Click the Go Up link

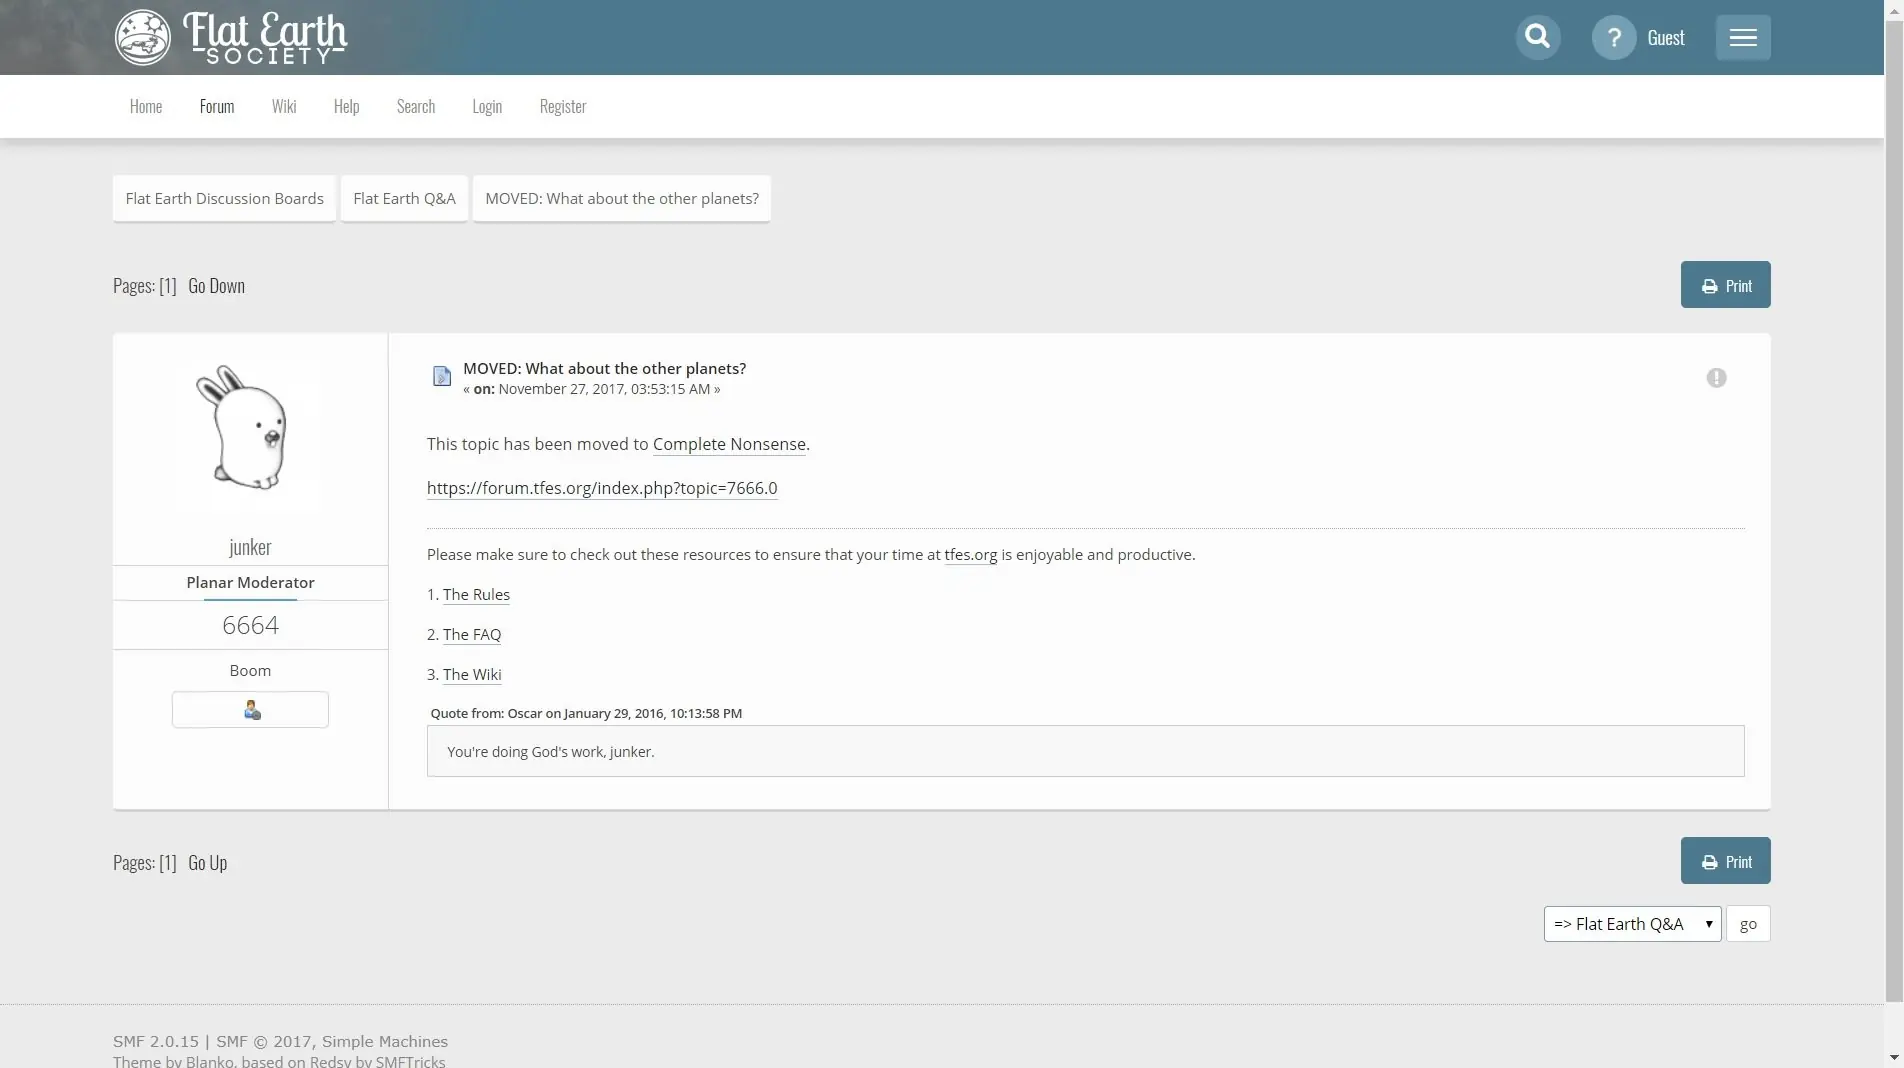point(207,863)
